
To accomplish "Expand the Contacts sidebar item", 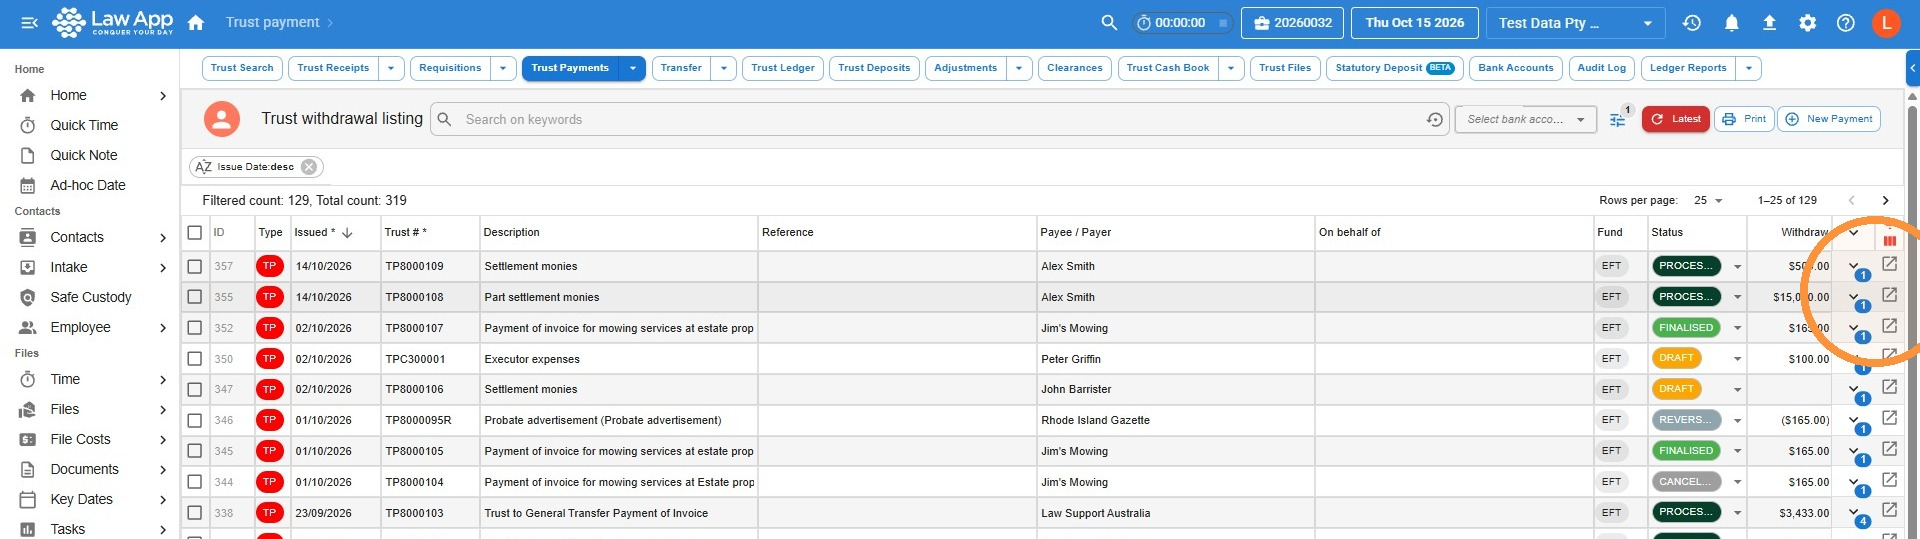I will pyautogui.click(x=163, y=237).
